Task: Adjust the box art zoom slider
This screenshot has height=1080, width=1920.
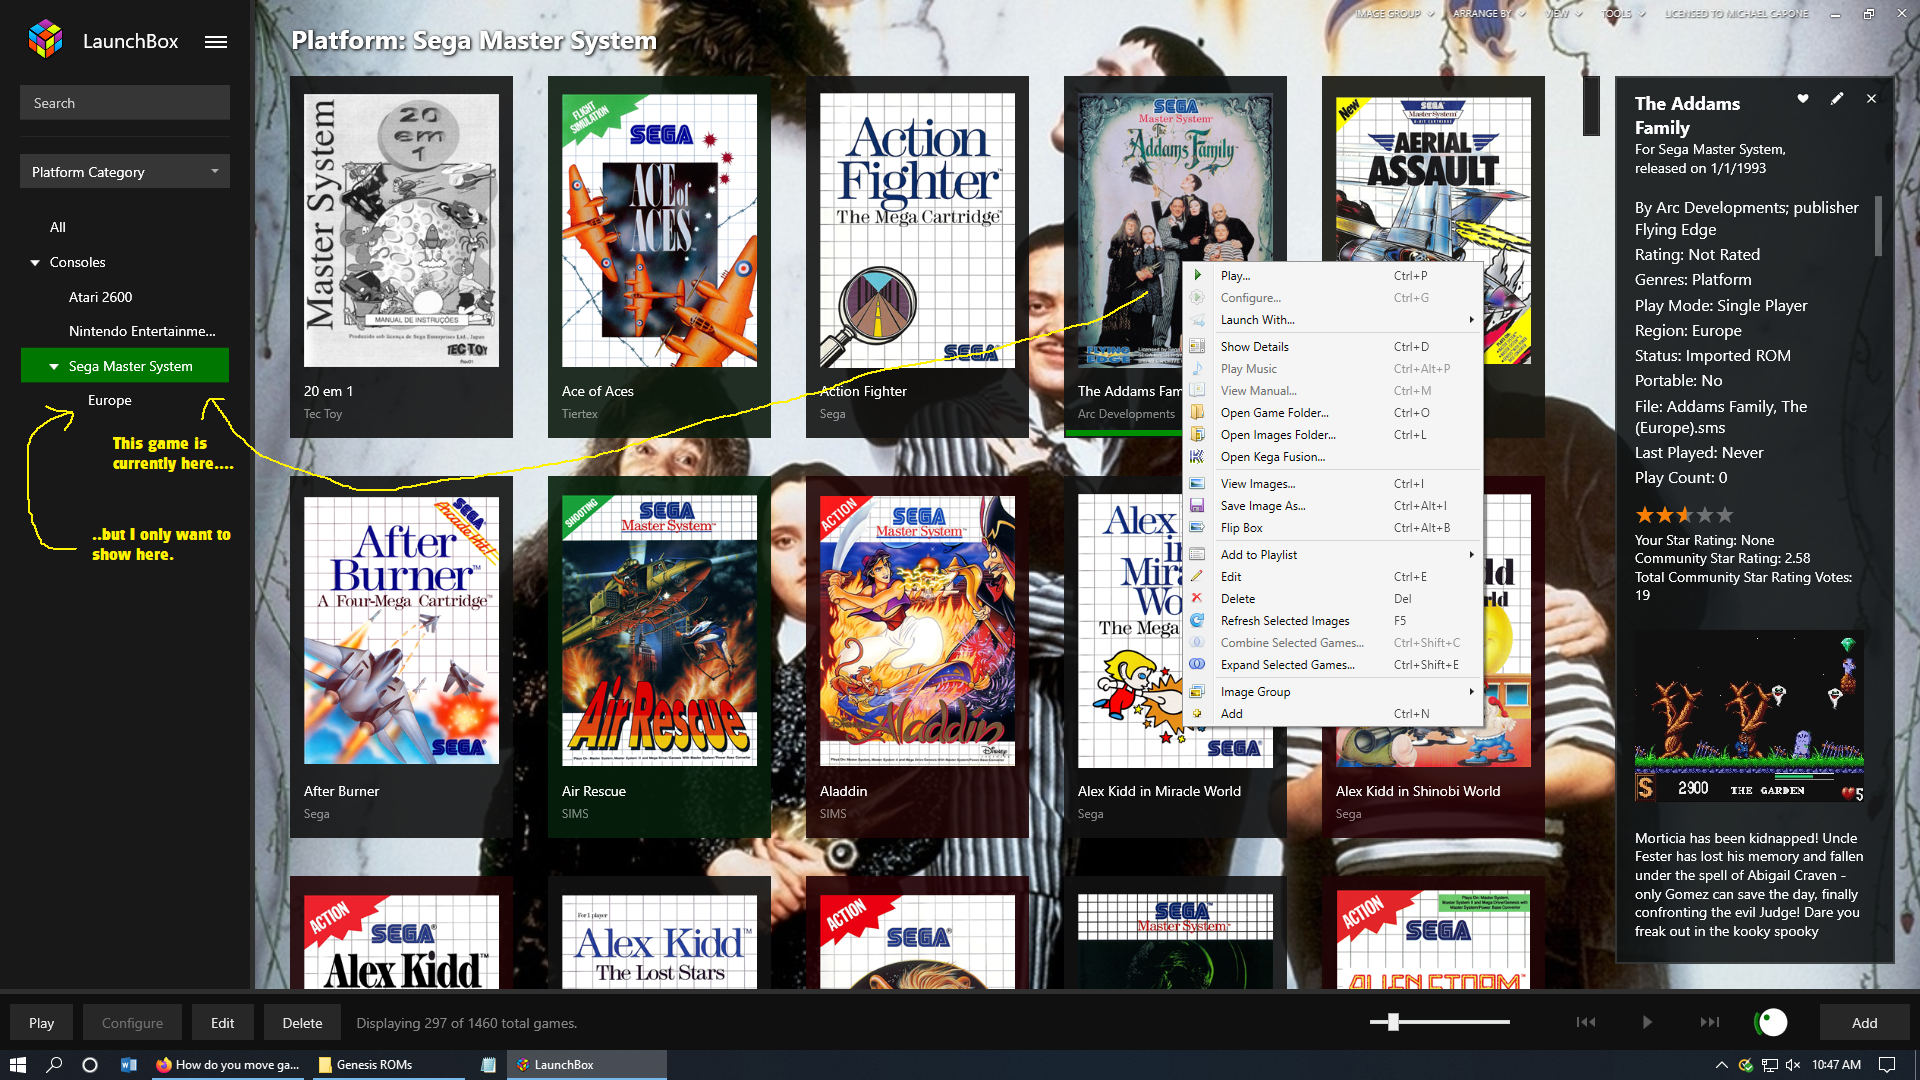Action: point(1393,1021)
